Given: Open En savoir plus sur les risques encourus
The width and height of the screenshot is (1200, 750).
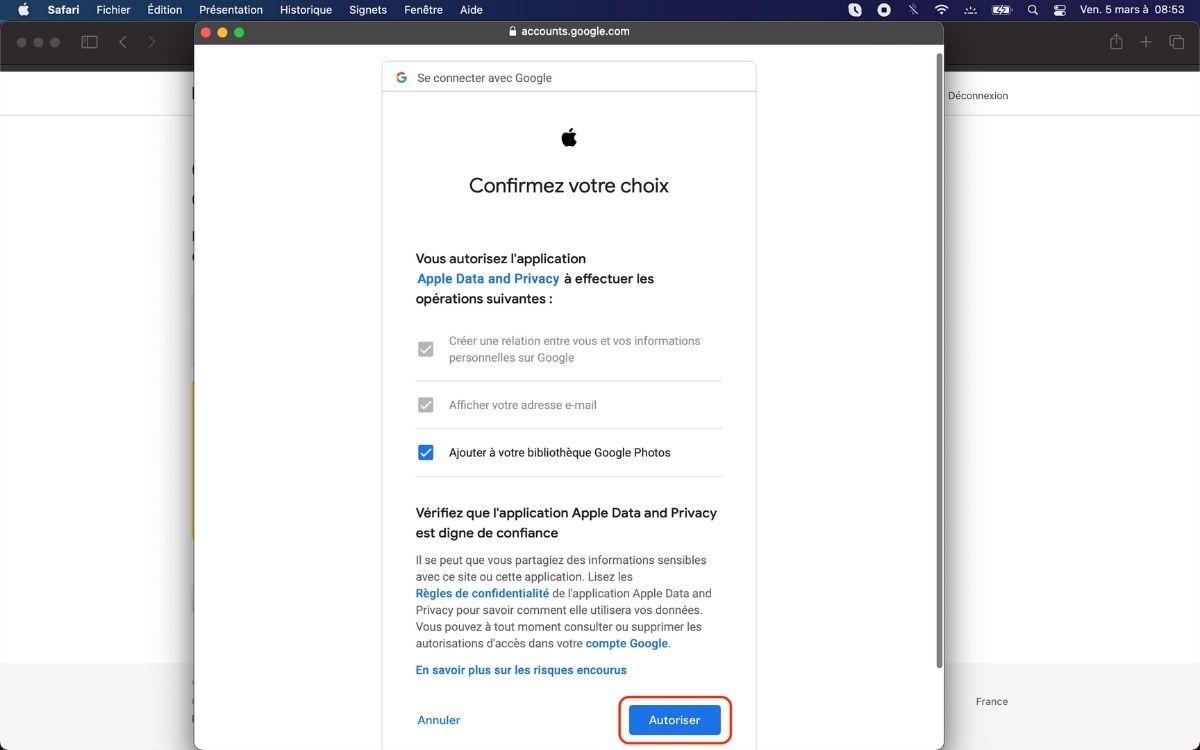Looking at the screenshot, I should click(x=521, y=670).
